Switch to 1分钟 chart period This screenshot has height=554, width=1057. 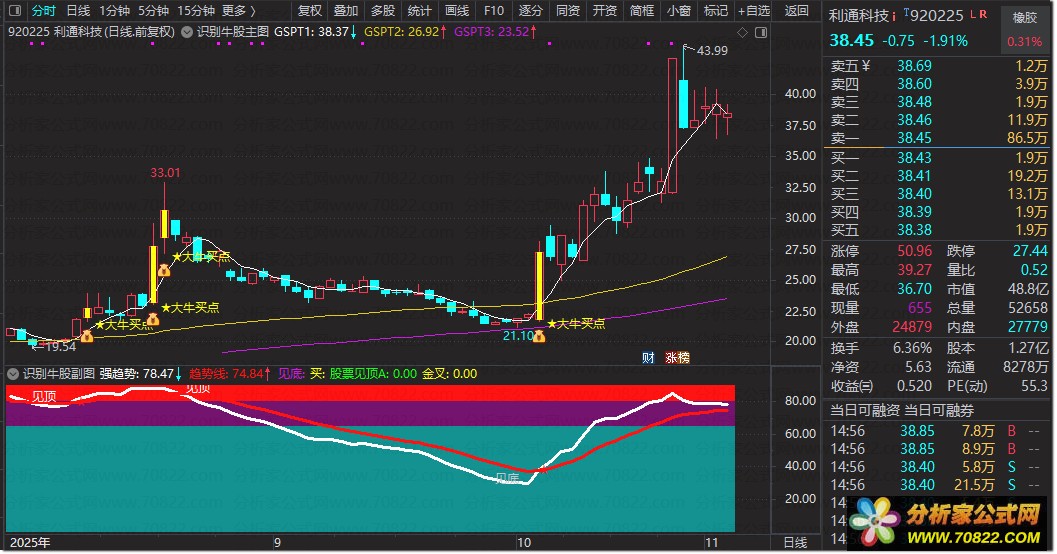coord(114,11)
